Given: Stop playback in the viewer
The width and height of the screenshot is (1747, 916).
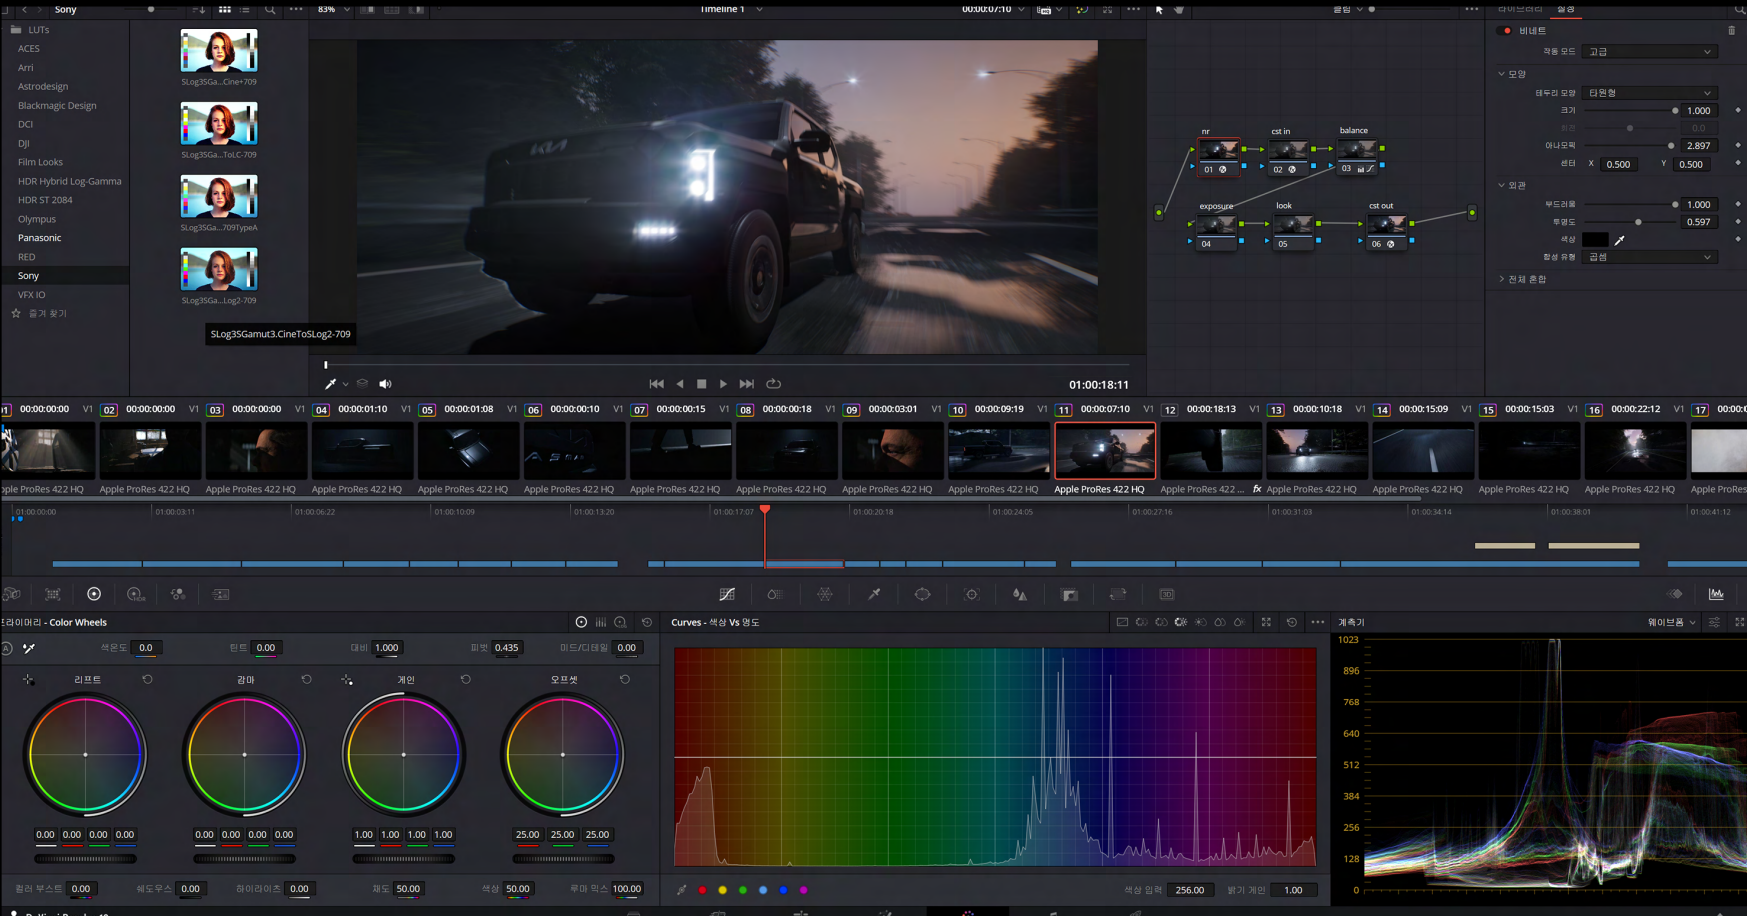Looking at the screenshot, I should coord(702,384).
